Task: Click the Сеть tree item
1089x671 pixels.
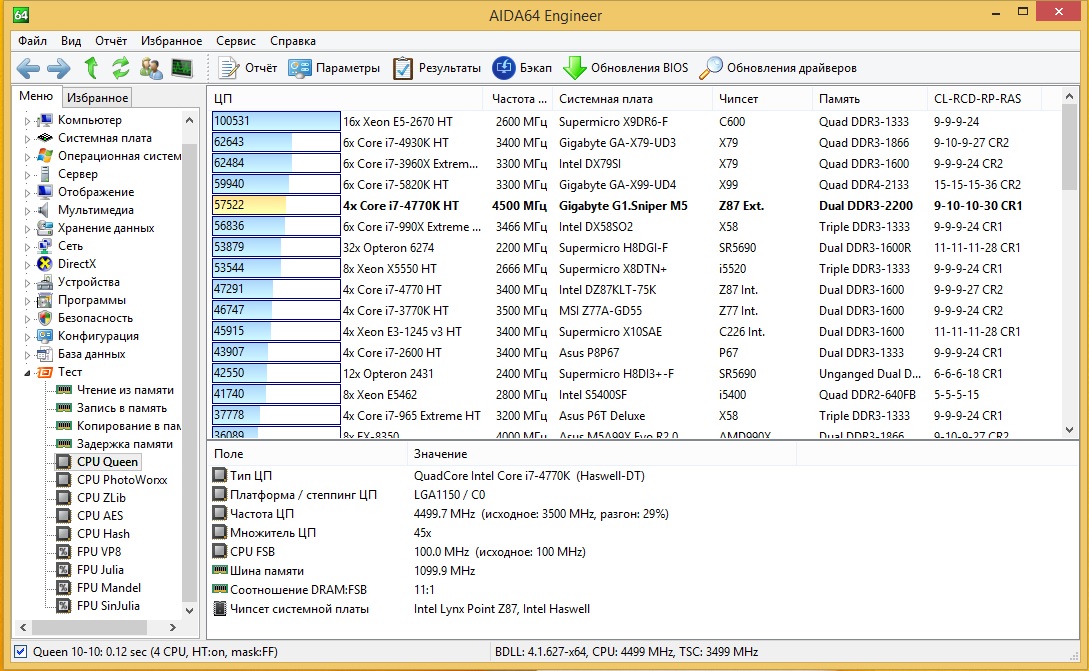Action: pyautogui.click(x=70, y=245)
